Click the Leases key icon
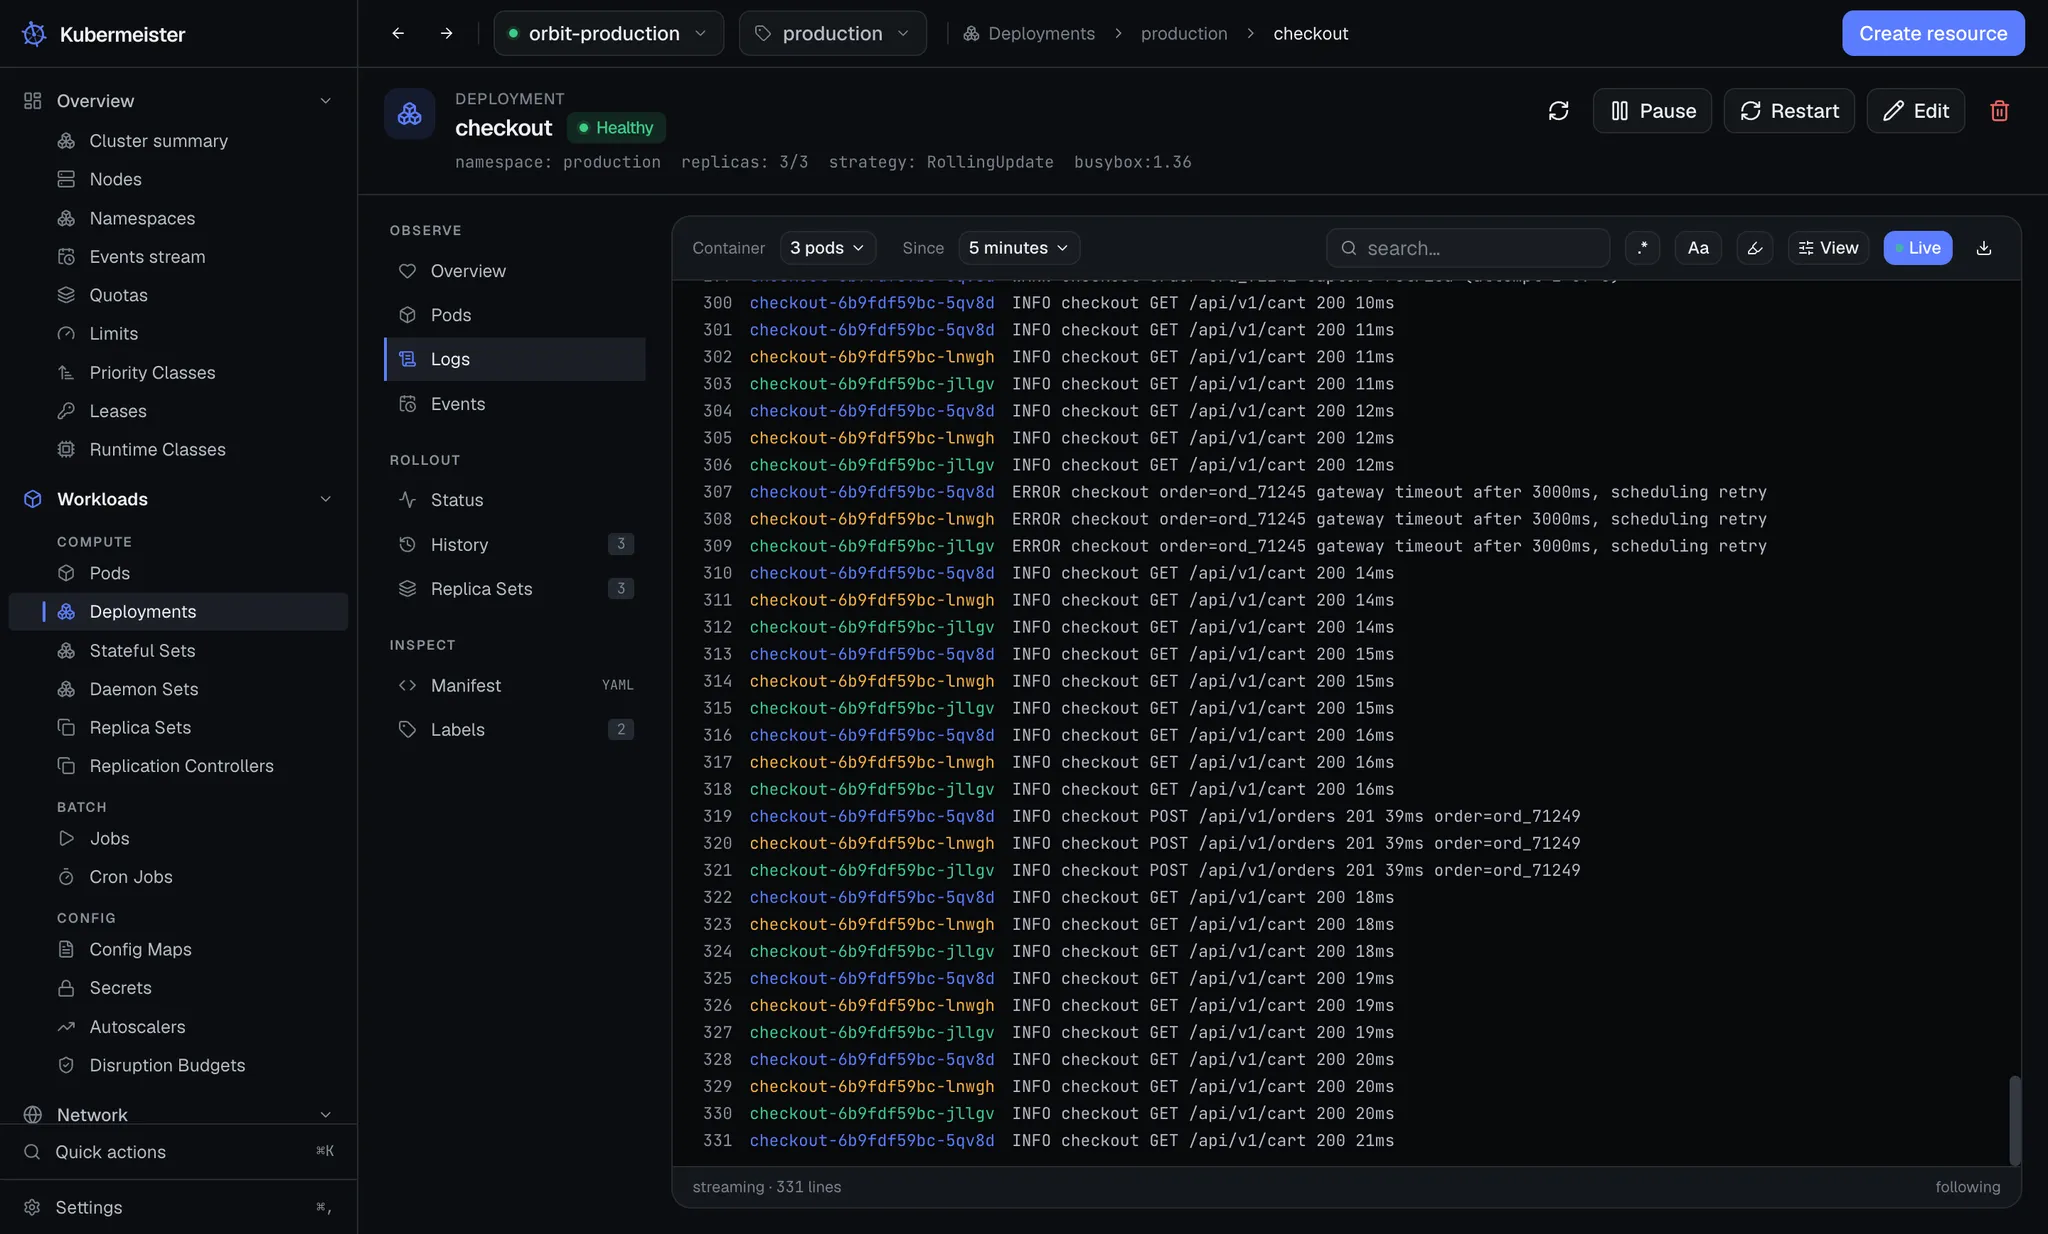This screenshot has width=2048, height=1234. (x=66, y=411)
